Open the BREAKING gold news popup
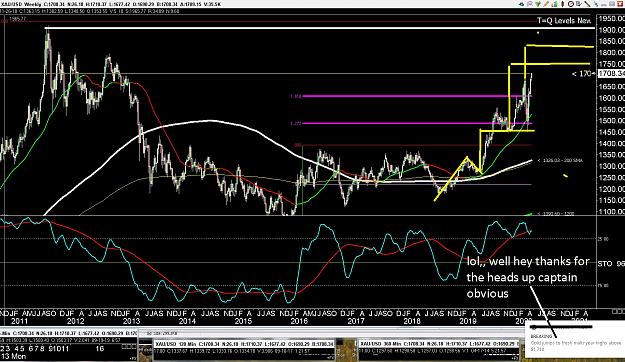This screenshot has width=625, height=362. [x=575, y=340]
